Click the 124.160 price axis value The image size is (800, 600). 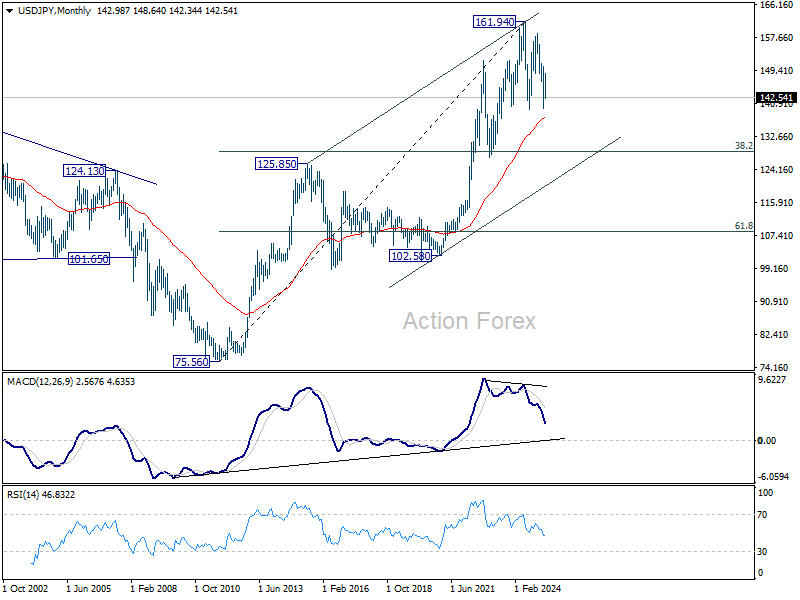[x=776, y=170]
